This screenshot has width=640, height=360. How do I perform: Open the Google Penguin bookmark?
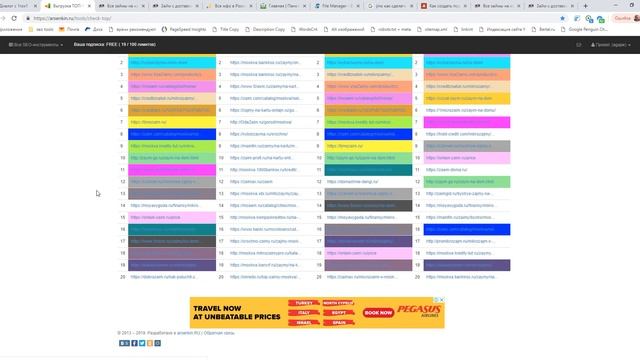coord(585,29)
